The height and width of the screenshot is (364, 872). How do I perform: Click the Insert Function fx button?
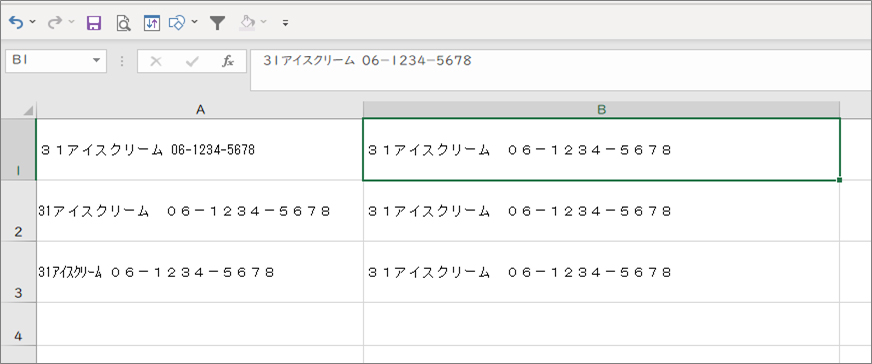(227, 62)
